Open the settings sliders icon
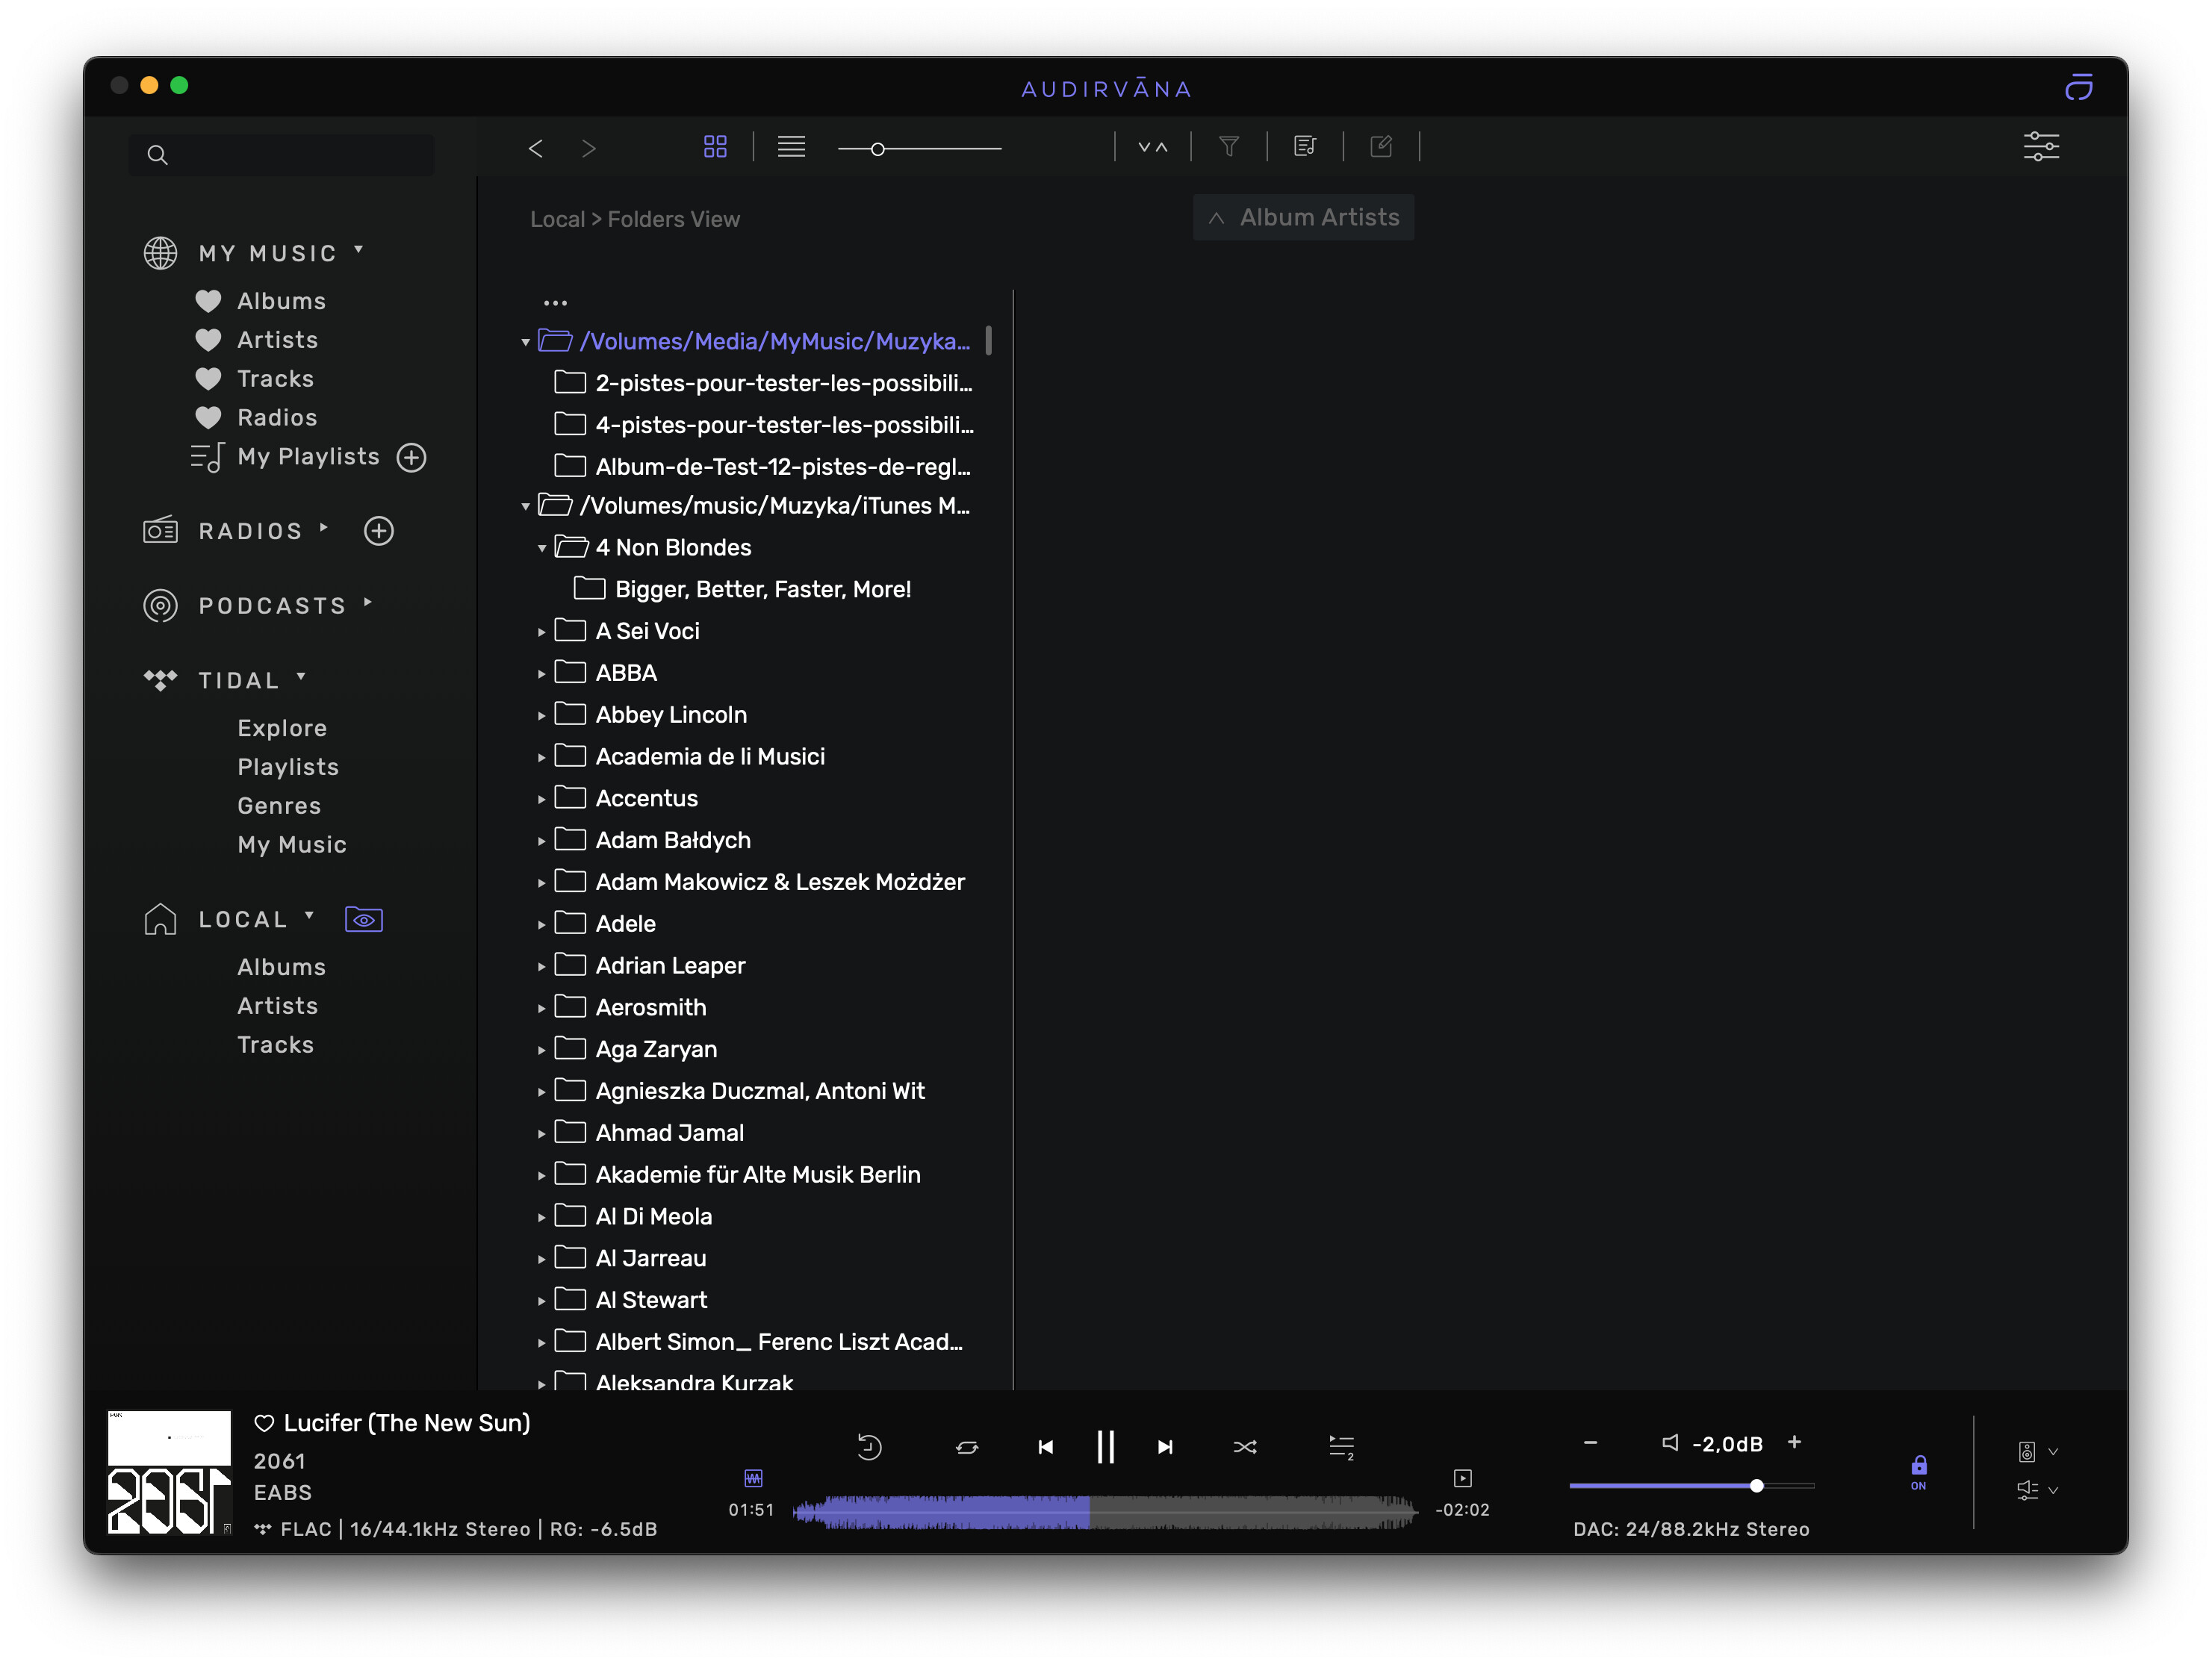This screenshot has width=2212, height=1665. 2041,147
